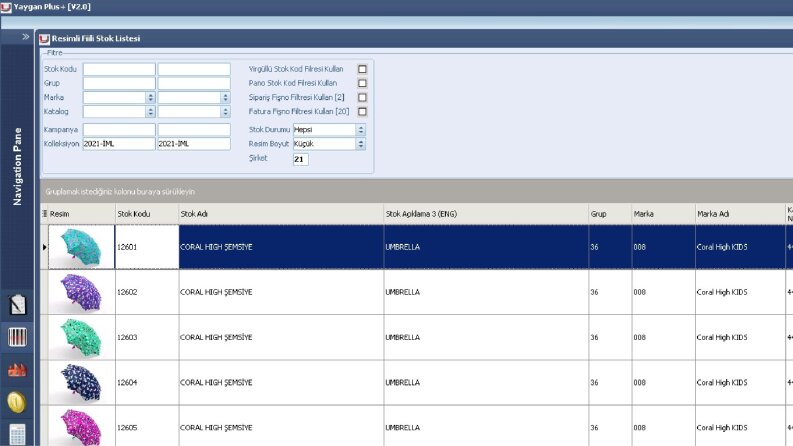The width and height of the screenshot is (793, 446).
Task: Click the Şirket field showing 21
Action: pos(300,159)
